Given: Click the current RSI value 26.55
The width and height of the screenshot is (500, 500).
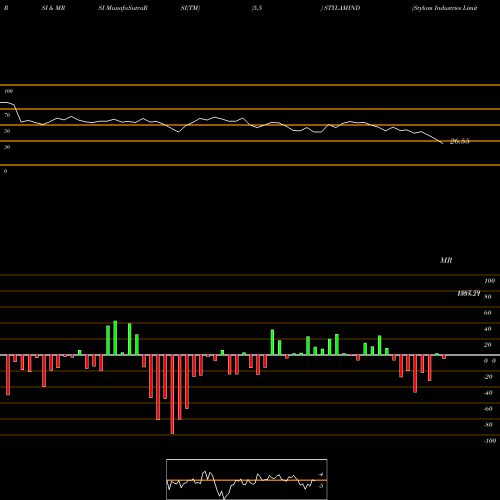Looking at the screenshot, I should click(x=460, y=141).
